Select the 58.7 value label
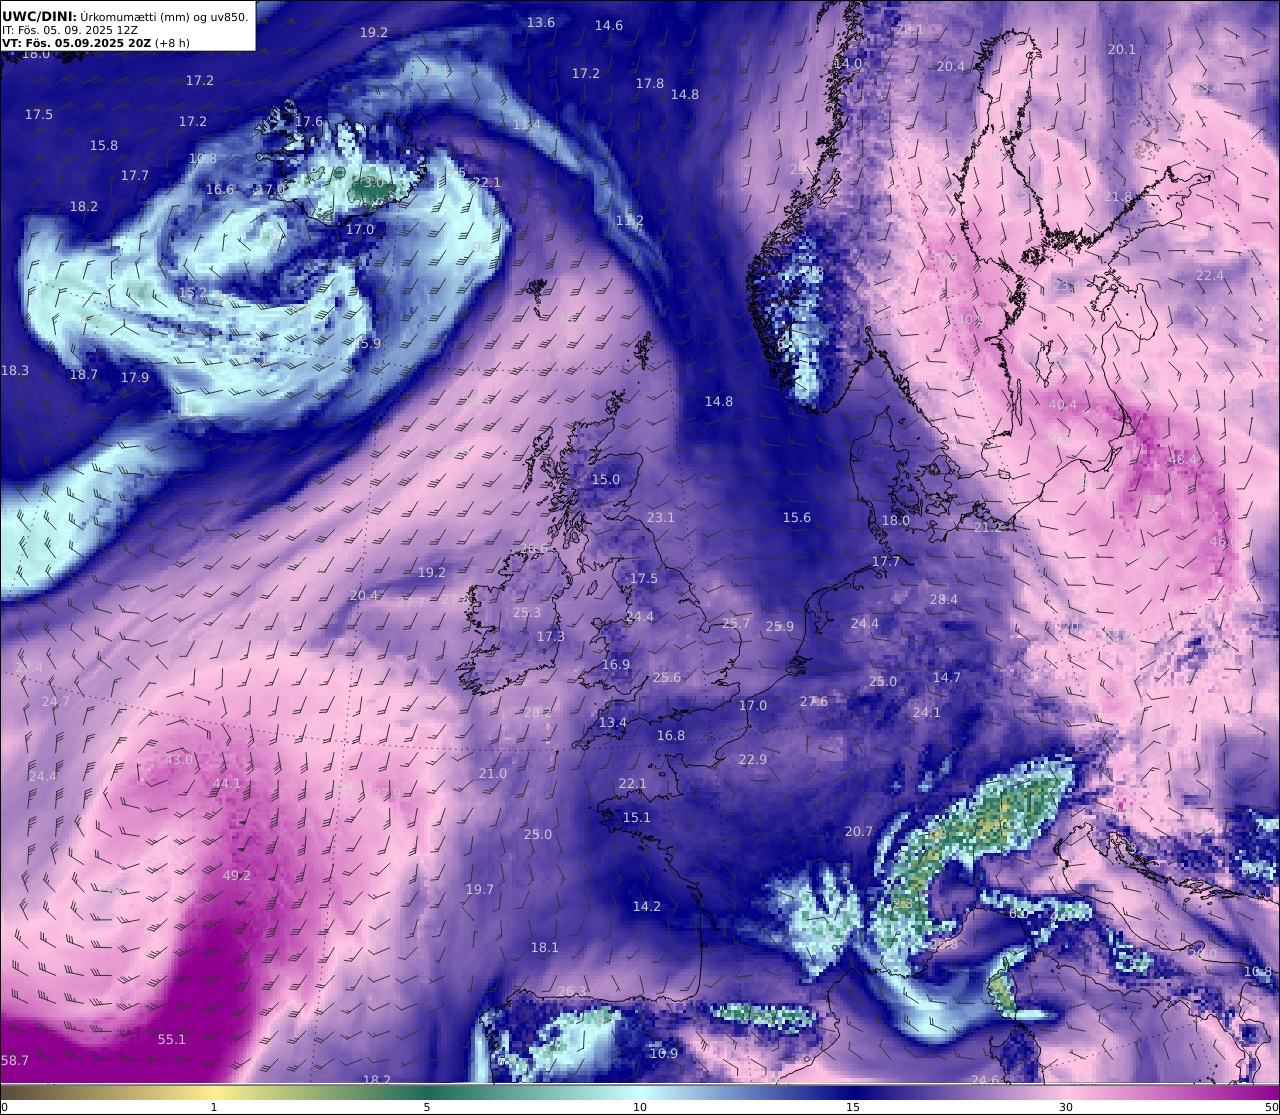Viewport: 1280px width, 1115px height. [x=15, y=1060]
